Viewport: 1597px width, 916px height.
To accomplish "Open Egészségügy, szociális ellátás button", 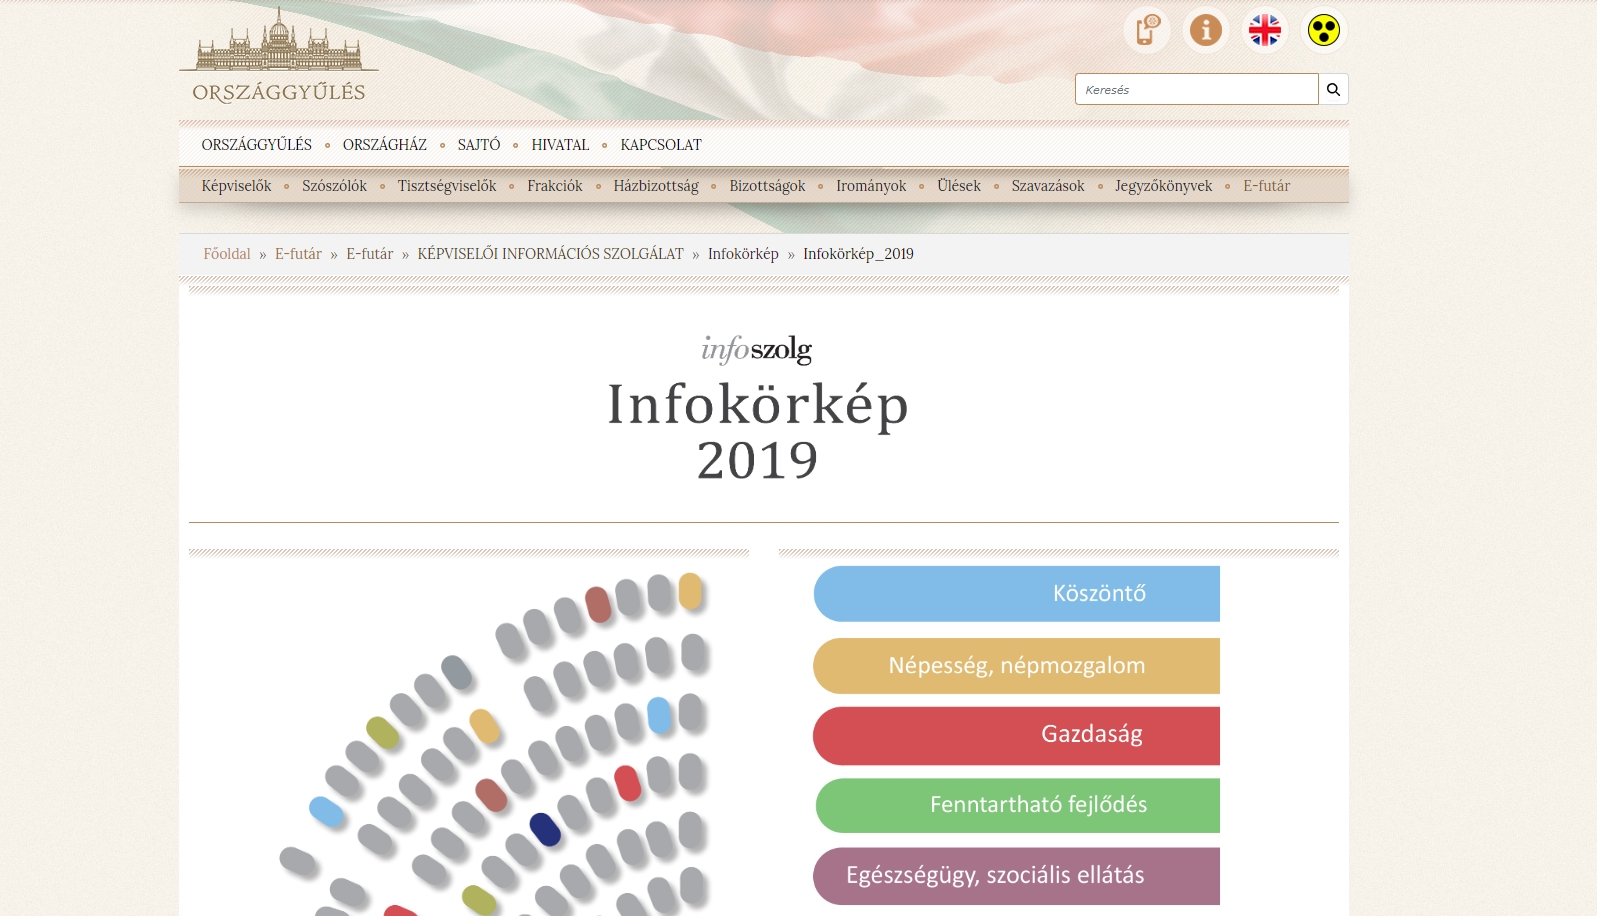I will tap(1017, 876).
